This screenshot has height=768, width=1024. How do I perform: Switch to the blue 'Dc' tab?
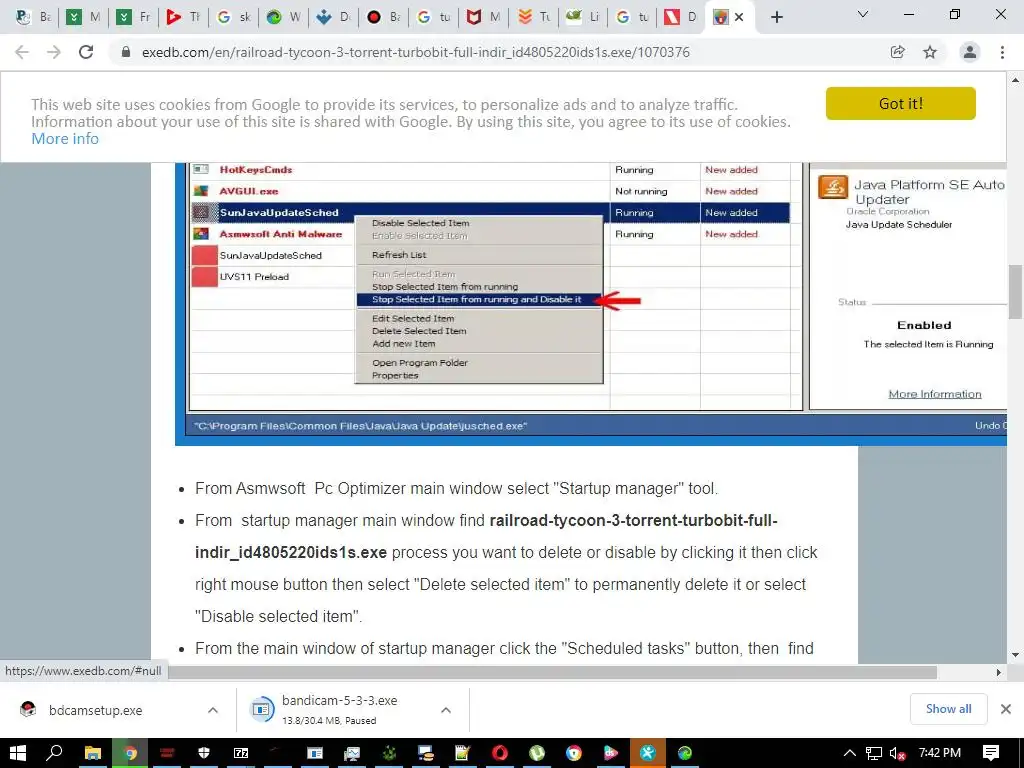pyautogui.click(x=333, y=17)
